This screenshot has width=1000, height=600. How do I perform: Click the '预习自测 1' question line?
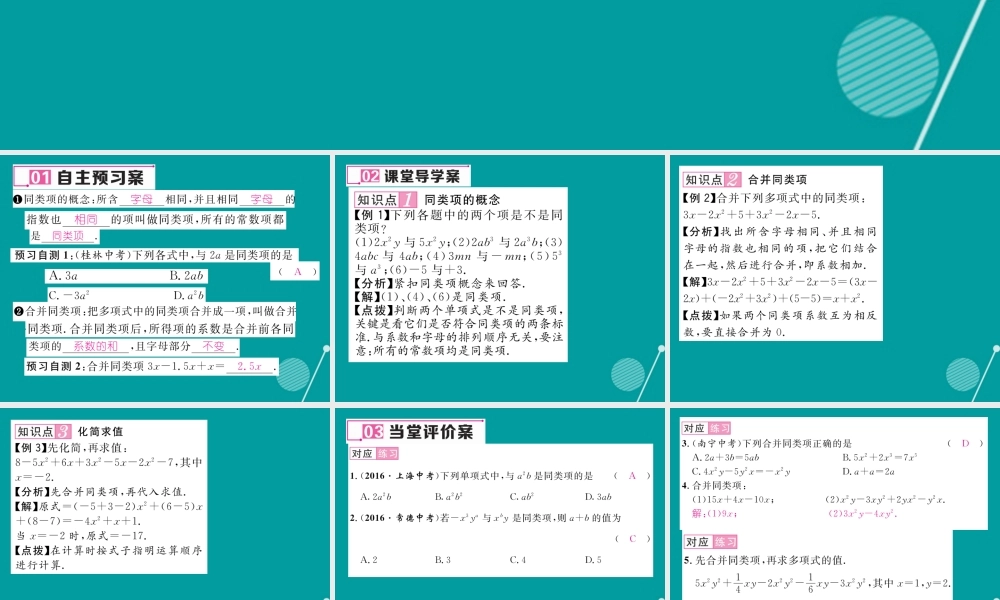tap(154, 255)
